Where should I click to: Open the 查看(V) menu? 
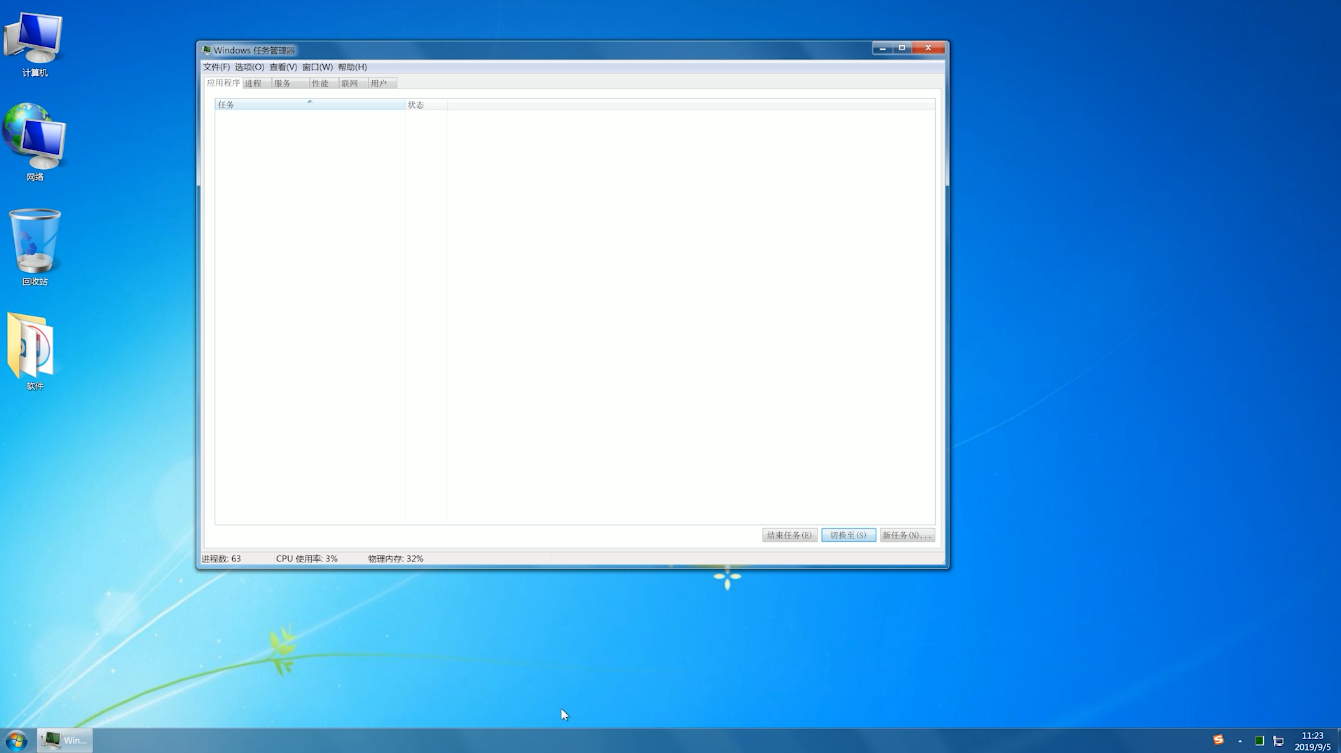pos(283,67)
